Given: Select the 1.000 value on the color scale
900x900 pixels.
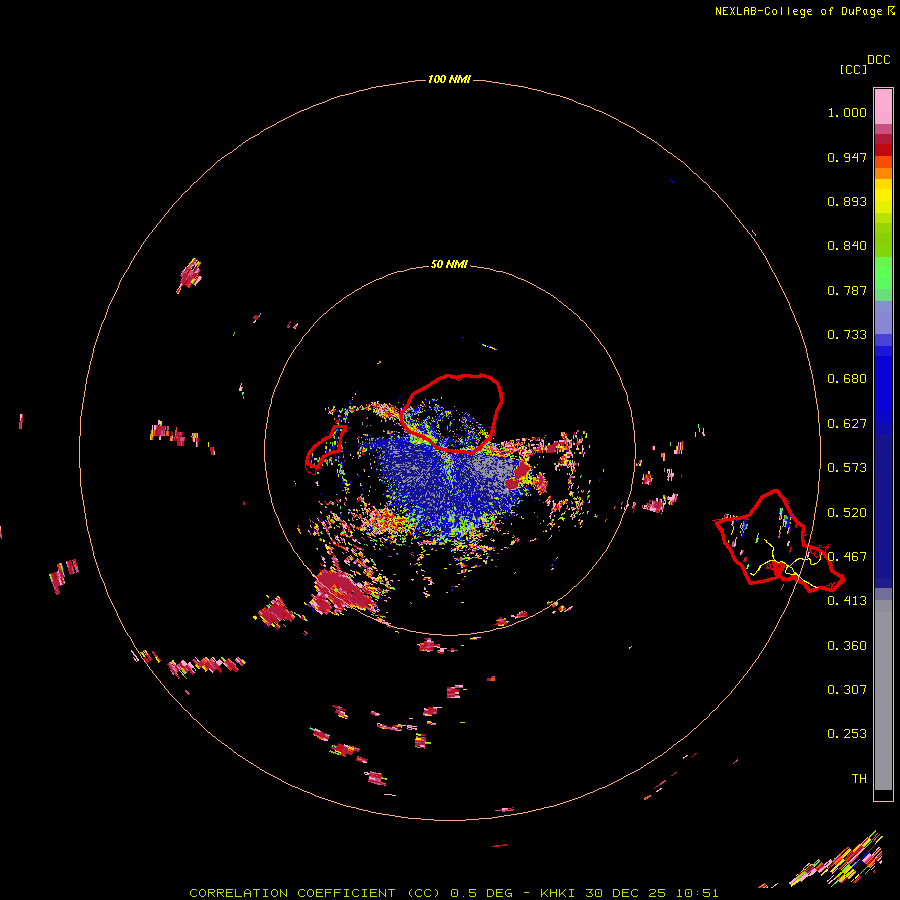Looking at the screenshot, I should (x=847, y=112).
